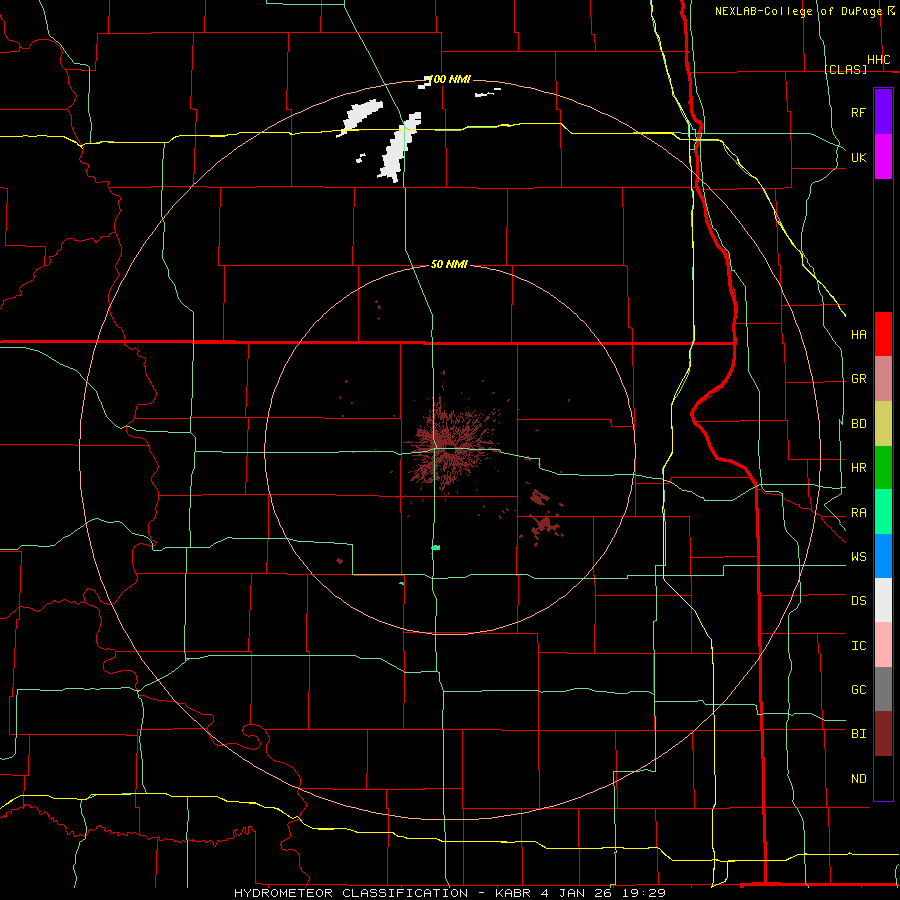Screen dimensions: 900x900
Task: Click the GC legend label
Action: (x=858, y=690)
